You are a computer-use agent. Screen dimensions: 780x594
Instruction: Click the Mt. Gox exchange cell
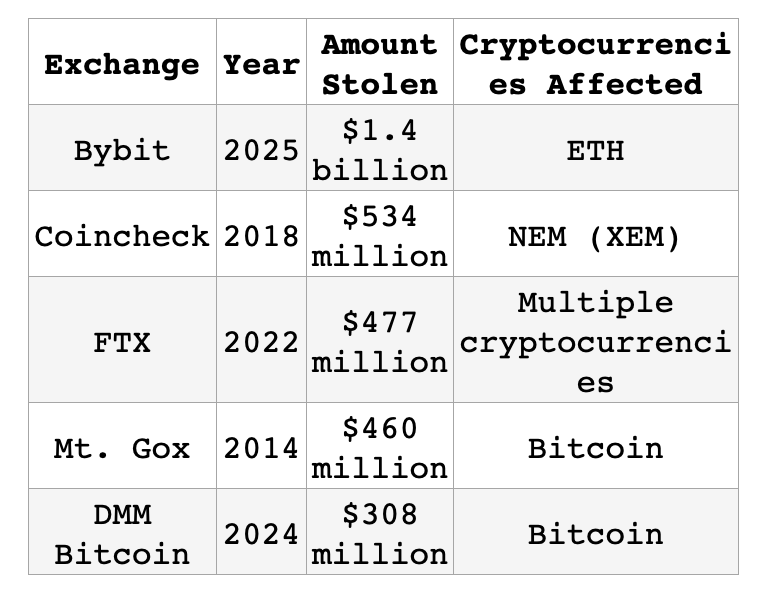(x=122, y=447)
